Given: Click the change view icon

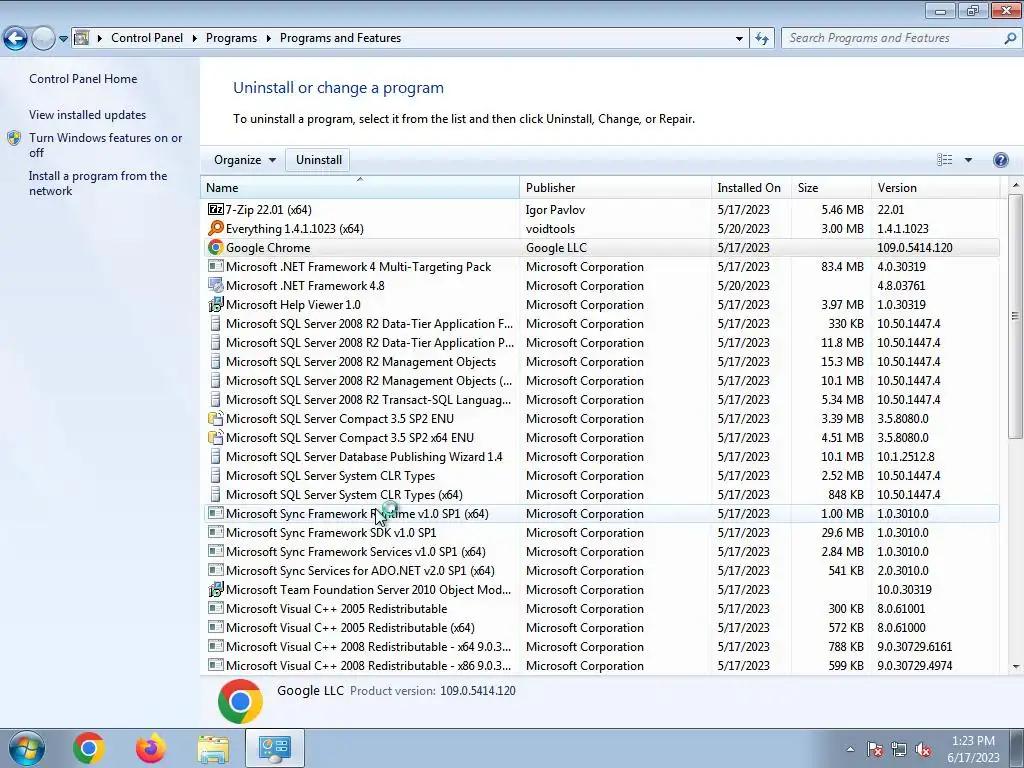Looking at the screenshot, I should (x=944, y=160).
